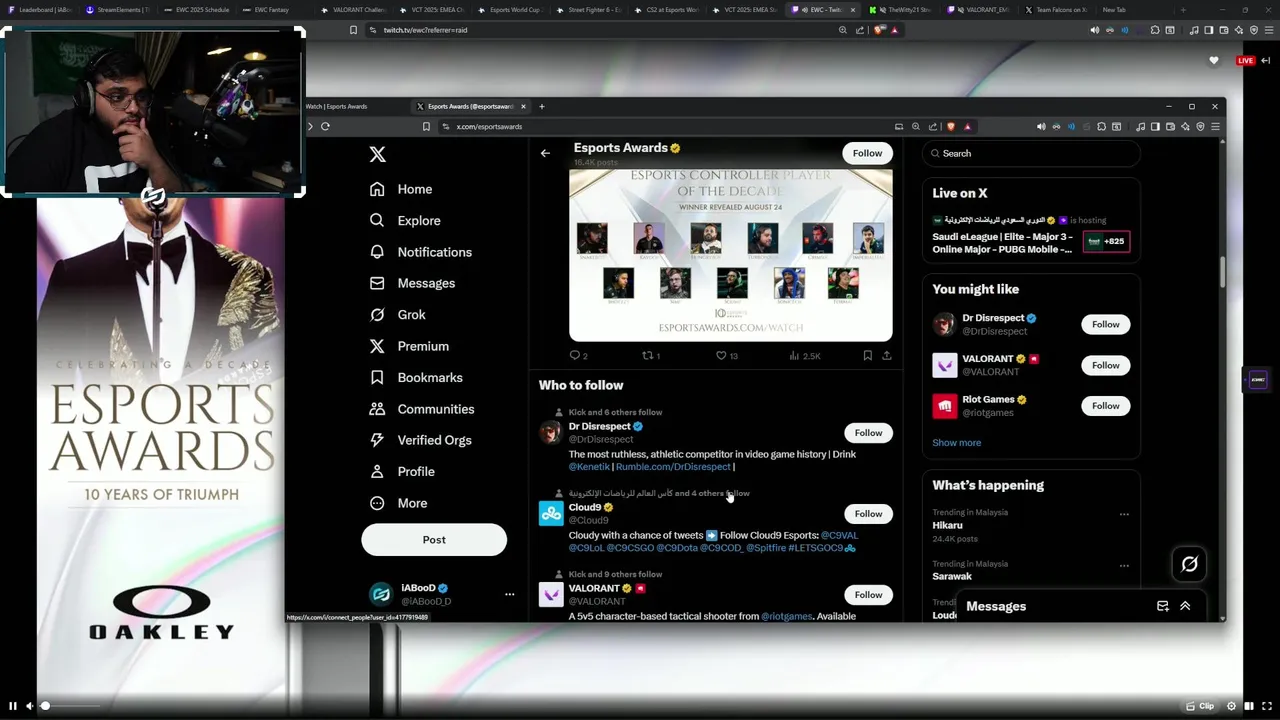Go back with arrow beside Esports Awards
The height and width of the screenshot is (720, 1280).
(x=545, y=153)
